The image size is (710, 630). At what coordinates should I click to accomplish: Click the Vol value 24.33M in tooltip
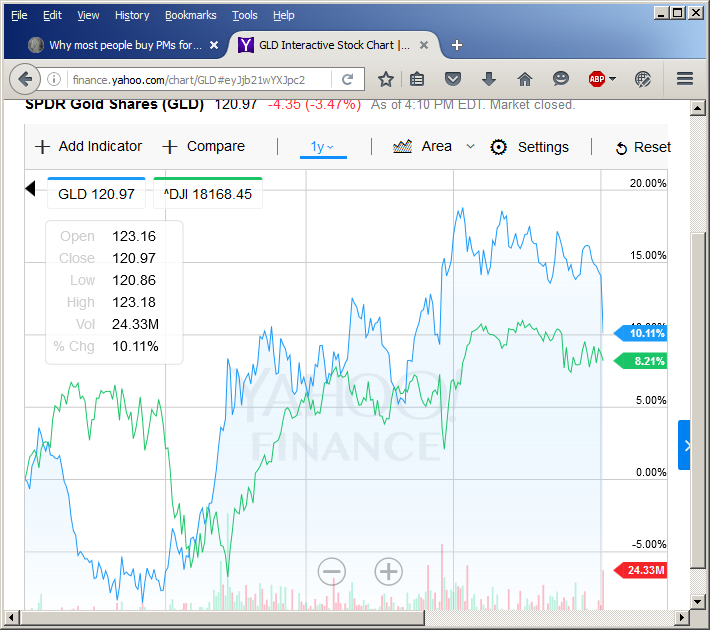(x=135, y=324)
